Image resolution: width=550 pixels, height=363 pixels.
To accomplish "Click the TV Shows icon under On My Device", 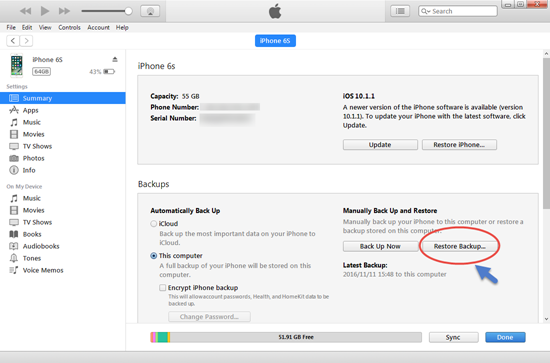I will [x=14, y=222].
